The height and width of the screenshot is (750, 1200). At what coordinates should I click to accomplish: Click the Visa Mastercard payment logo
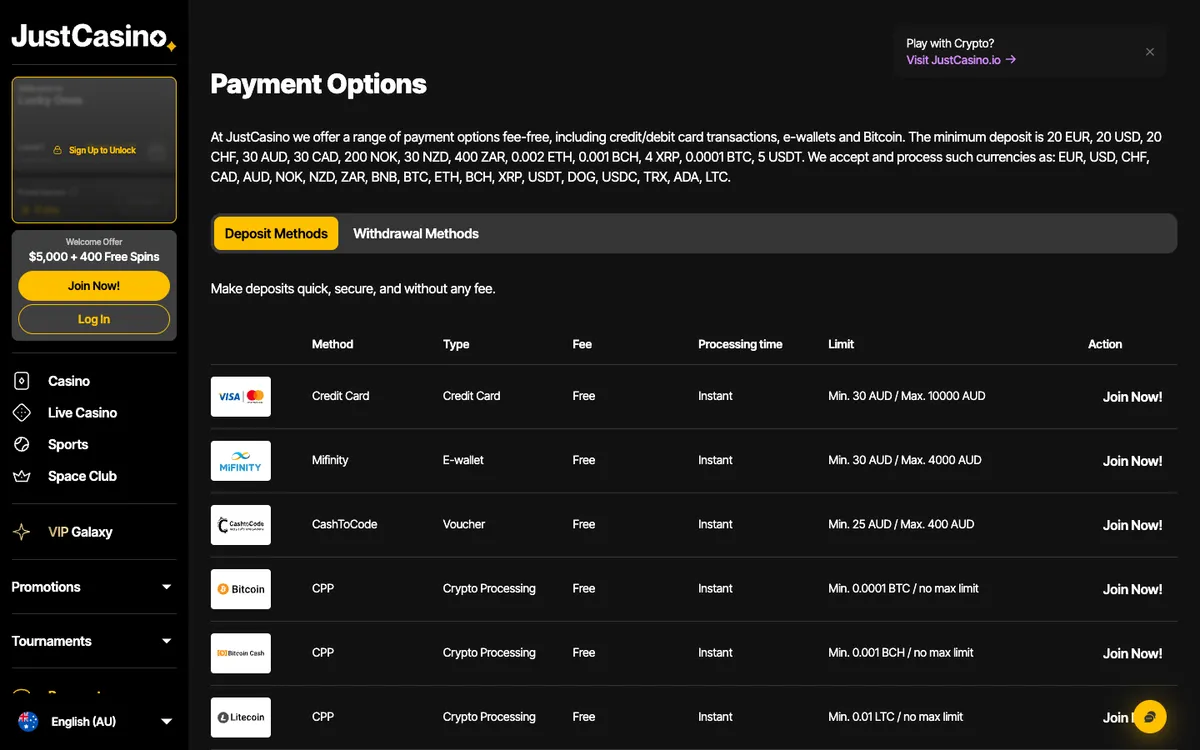(241, 397)
